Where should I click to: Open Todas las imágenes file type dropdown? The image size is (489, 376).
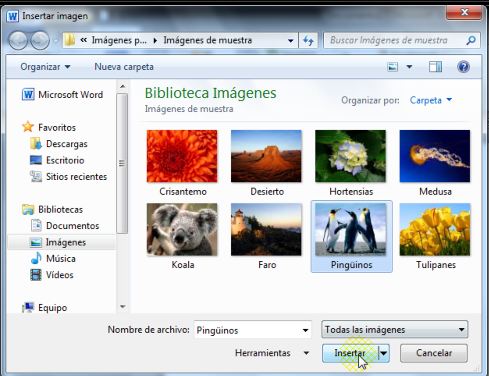pyautogui.click(x=395, y=330)
